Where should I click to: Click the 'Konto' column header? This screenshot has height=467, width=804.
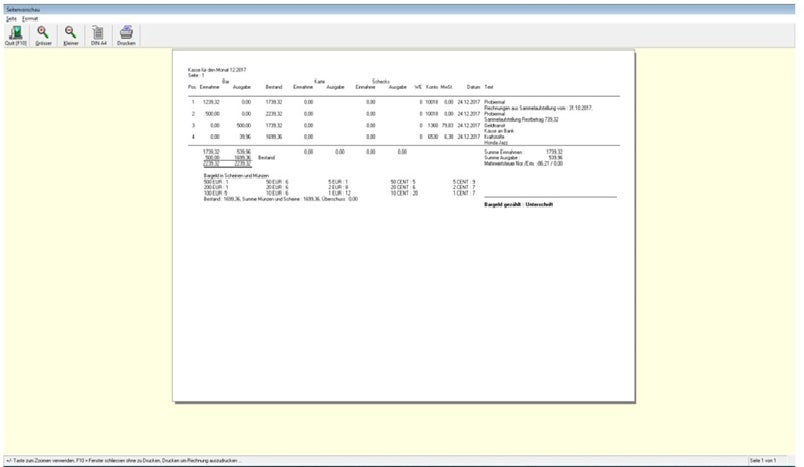(432, 87)
